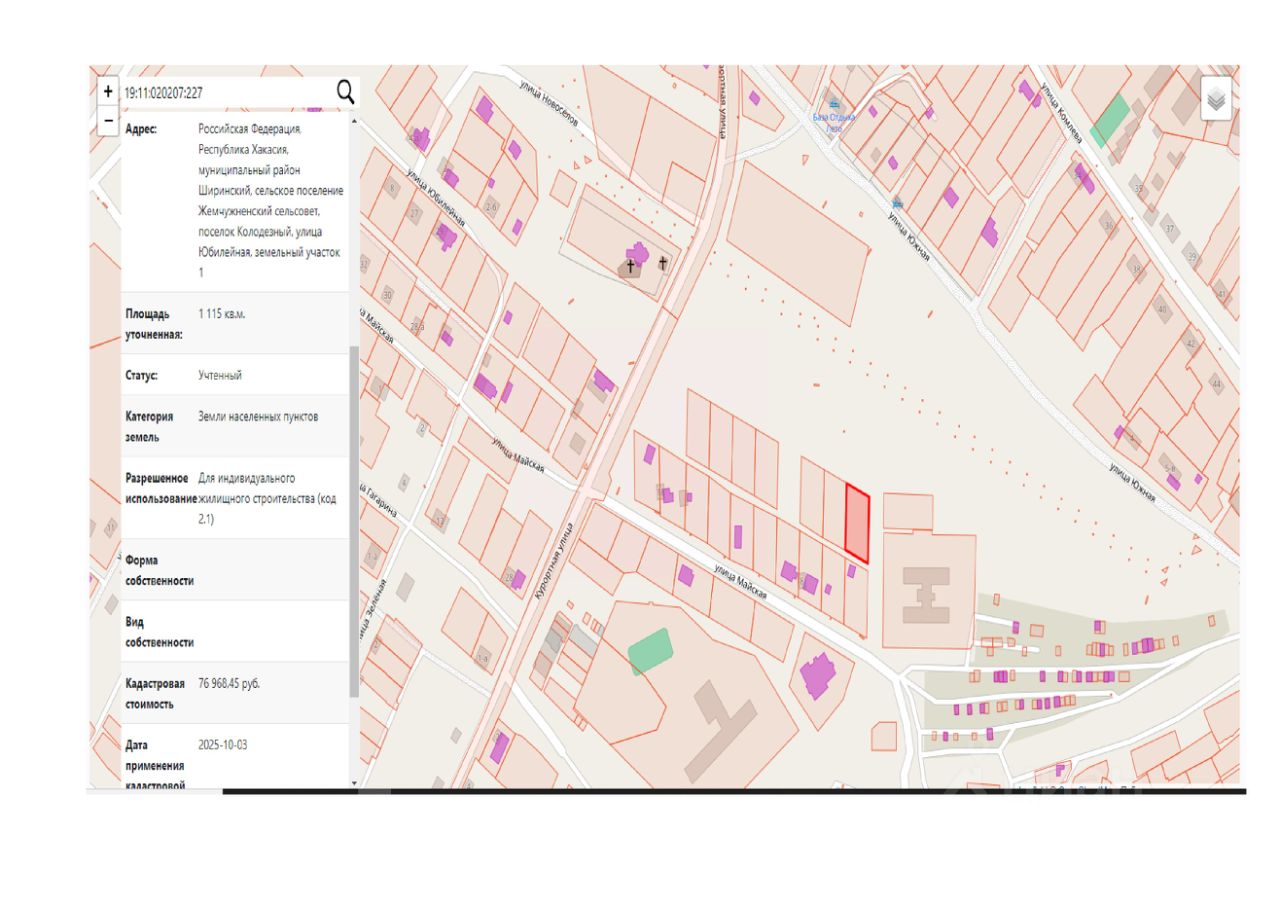Click the green parcel south of улица Майская
The image size is (1280, 906).
(650, 651)
